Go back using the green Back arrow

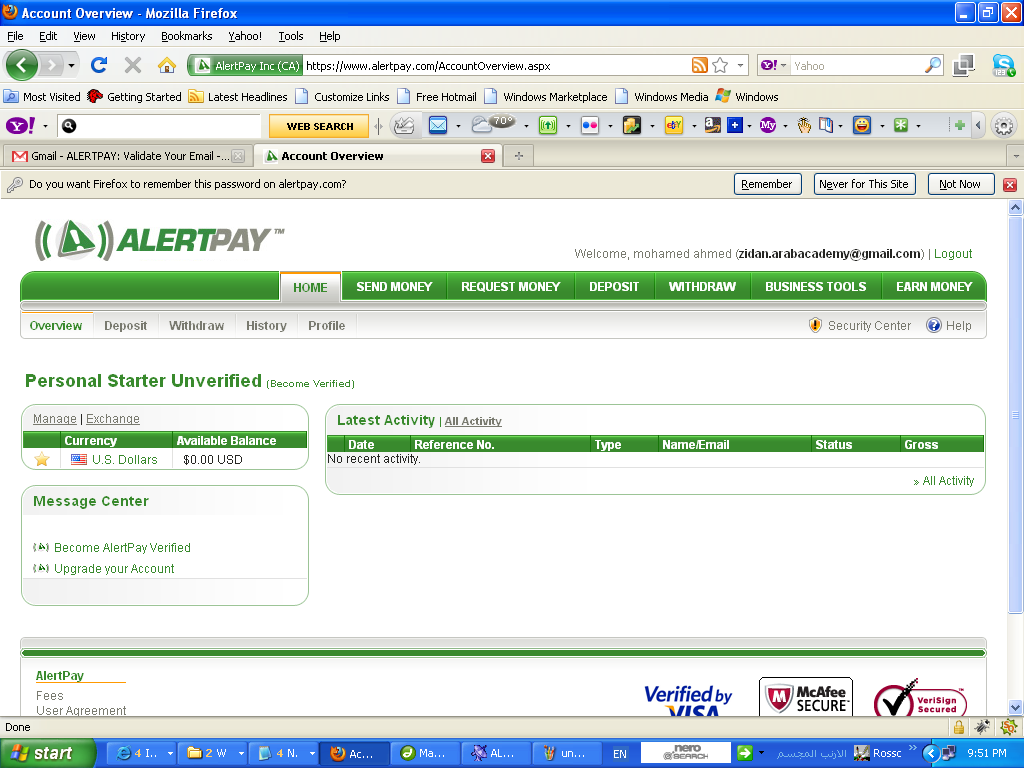(x=22, y=65)
